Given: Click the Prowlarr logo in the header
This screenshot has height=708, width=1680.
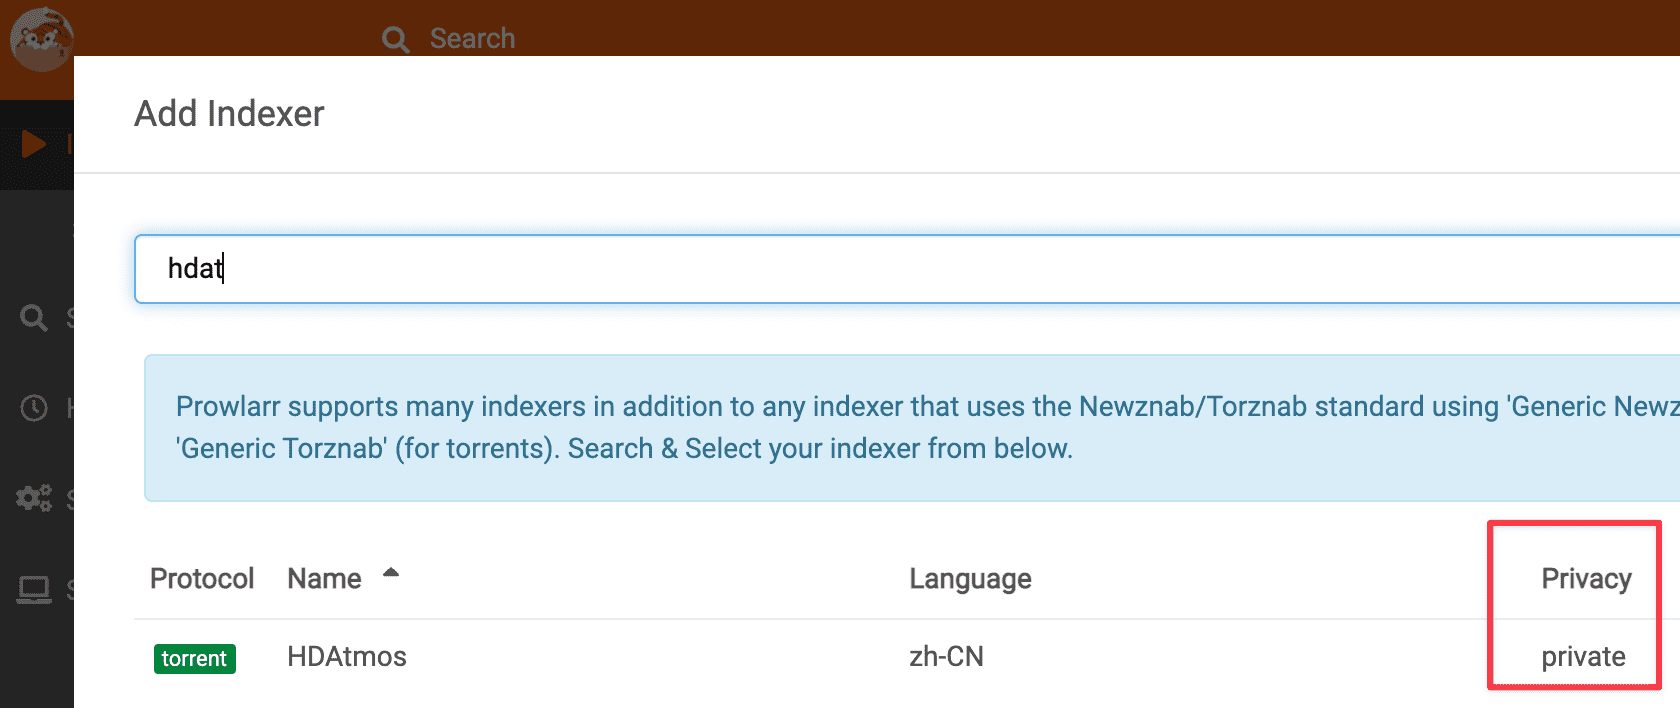Looking at the screenshot, I should tap(40, 38).
